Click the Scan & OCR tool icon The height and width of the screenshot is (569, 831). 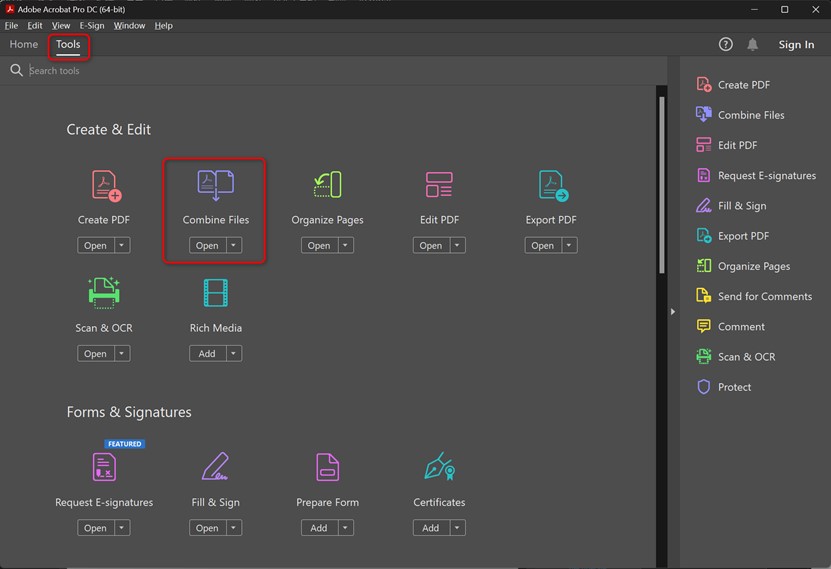[104, 292]
